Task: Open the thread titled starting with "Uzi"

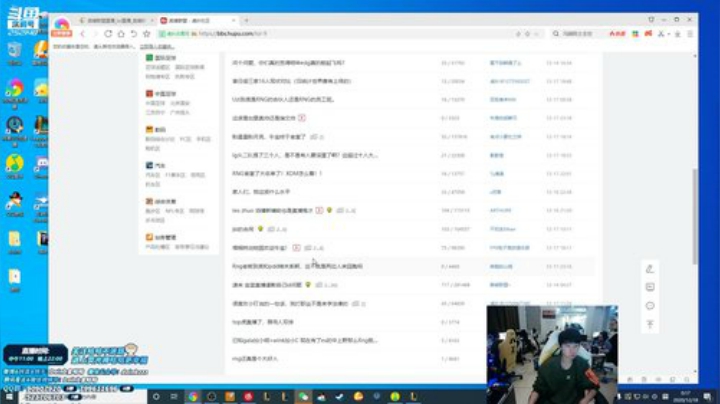Action: pos(283,100)
